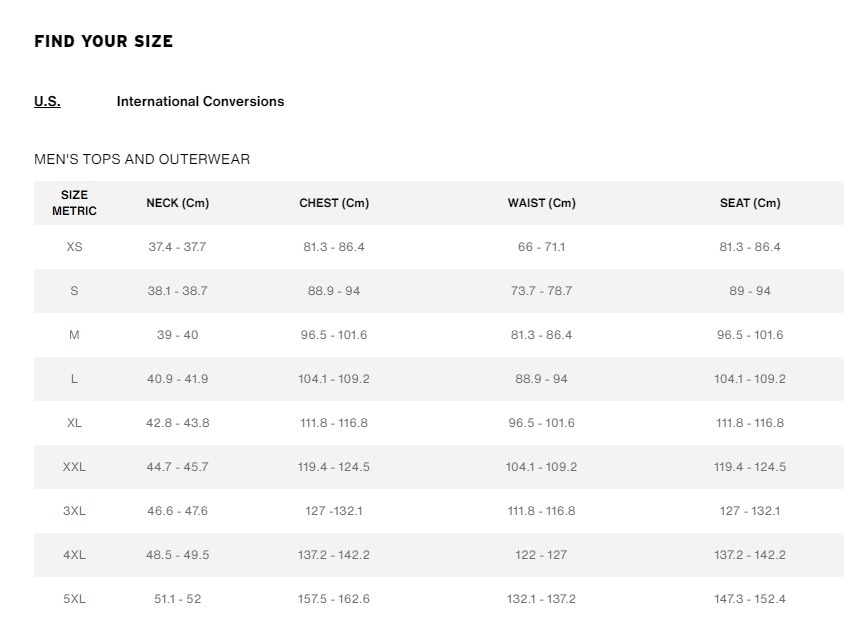Screen dimensions: 844x641
Task: Select the Chest (Cm) column header
Action: (334, 203)
